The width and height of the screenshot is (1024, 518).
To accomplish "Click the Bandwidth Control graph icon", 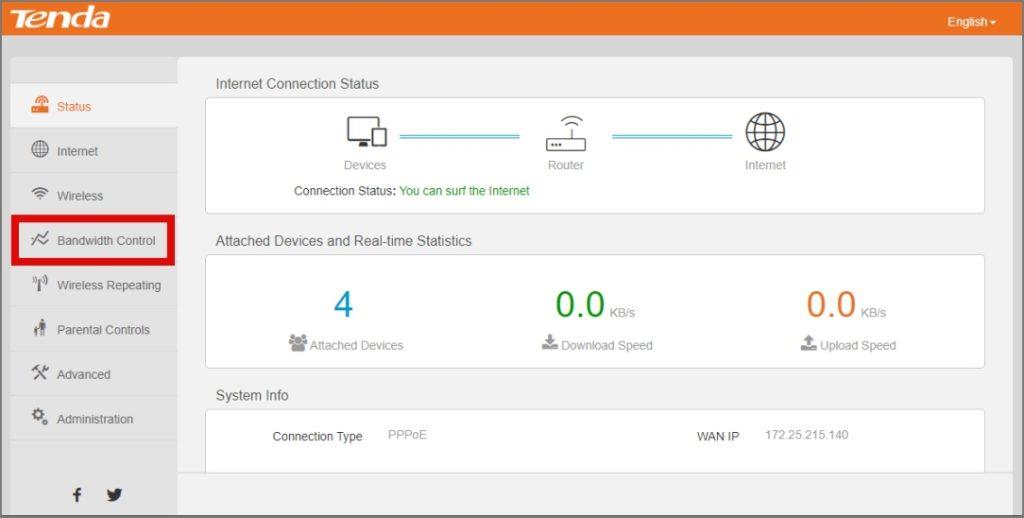I will 40,239.
